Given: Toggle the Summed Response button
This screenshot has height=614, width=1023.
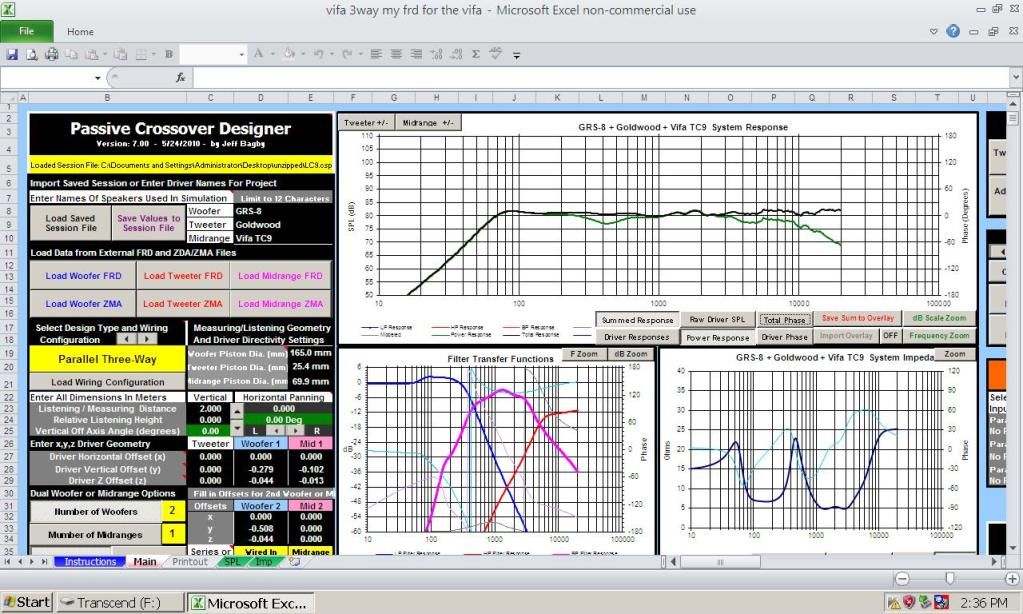Looking at the screenshot, I should pos(637,320).
